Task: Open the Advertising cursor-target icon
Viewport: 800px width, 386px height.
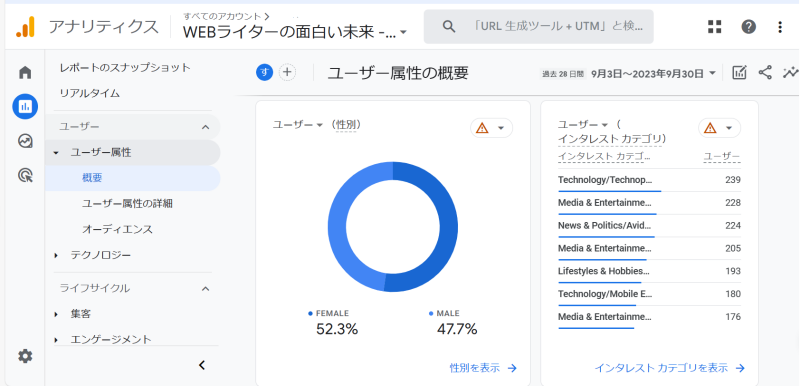Action: click(25, 175)
